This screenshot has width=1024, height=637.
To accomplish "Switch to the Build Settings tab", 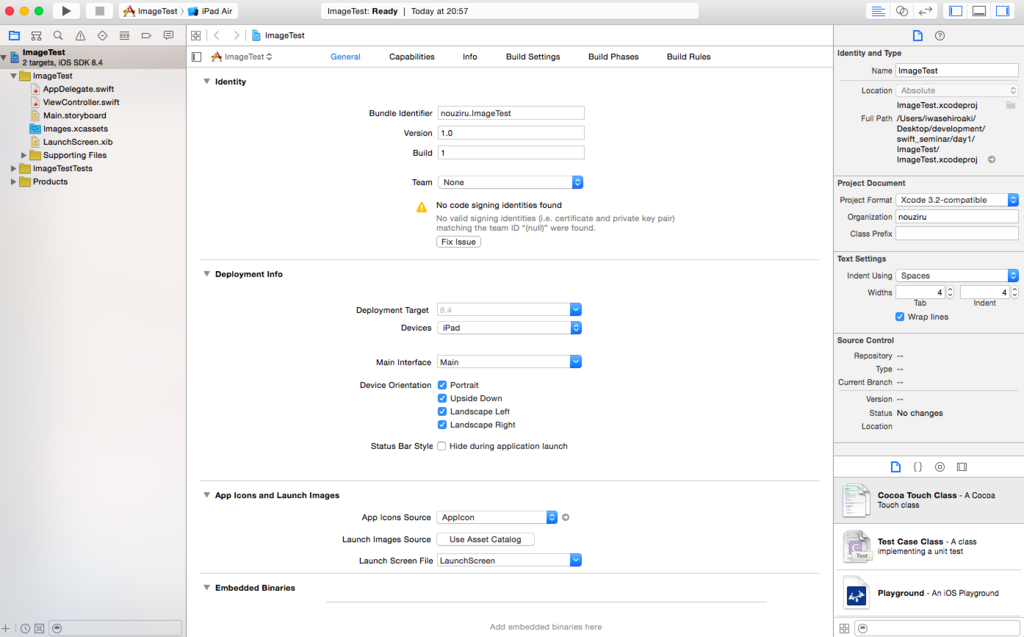I will 533,57.
